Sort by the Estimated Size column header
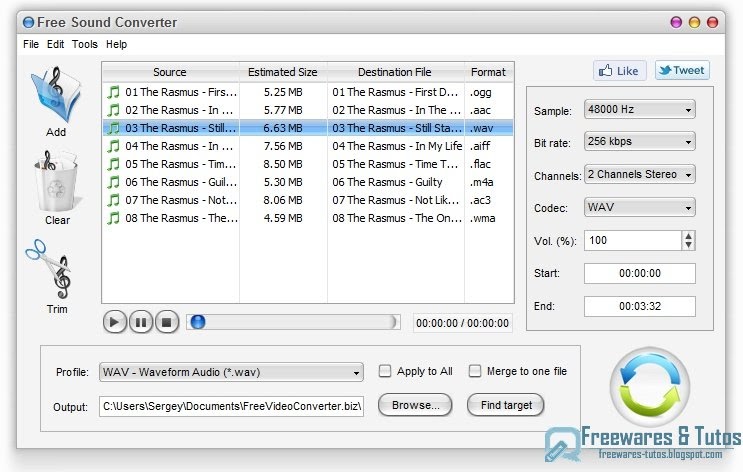The height and width of the screenshot is (472, 743). [x=283, y=72]
